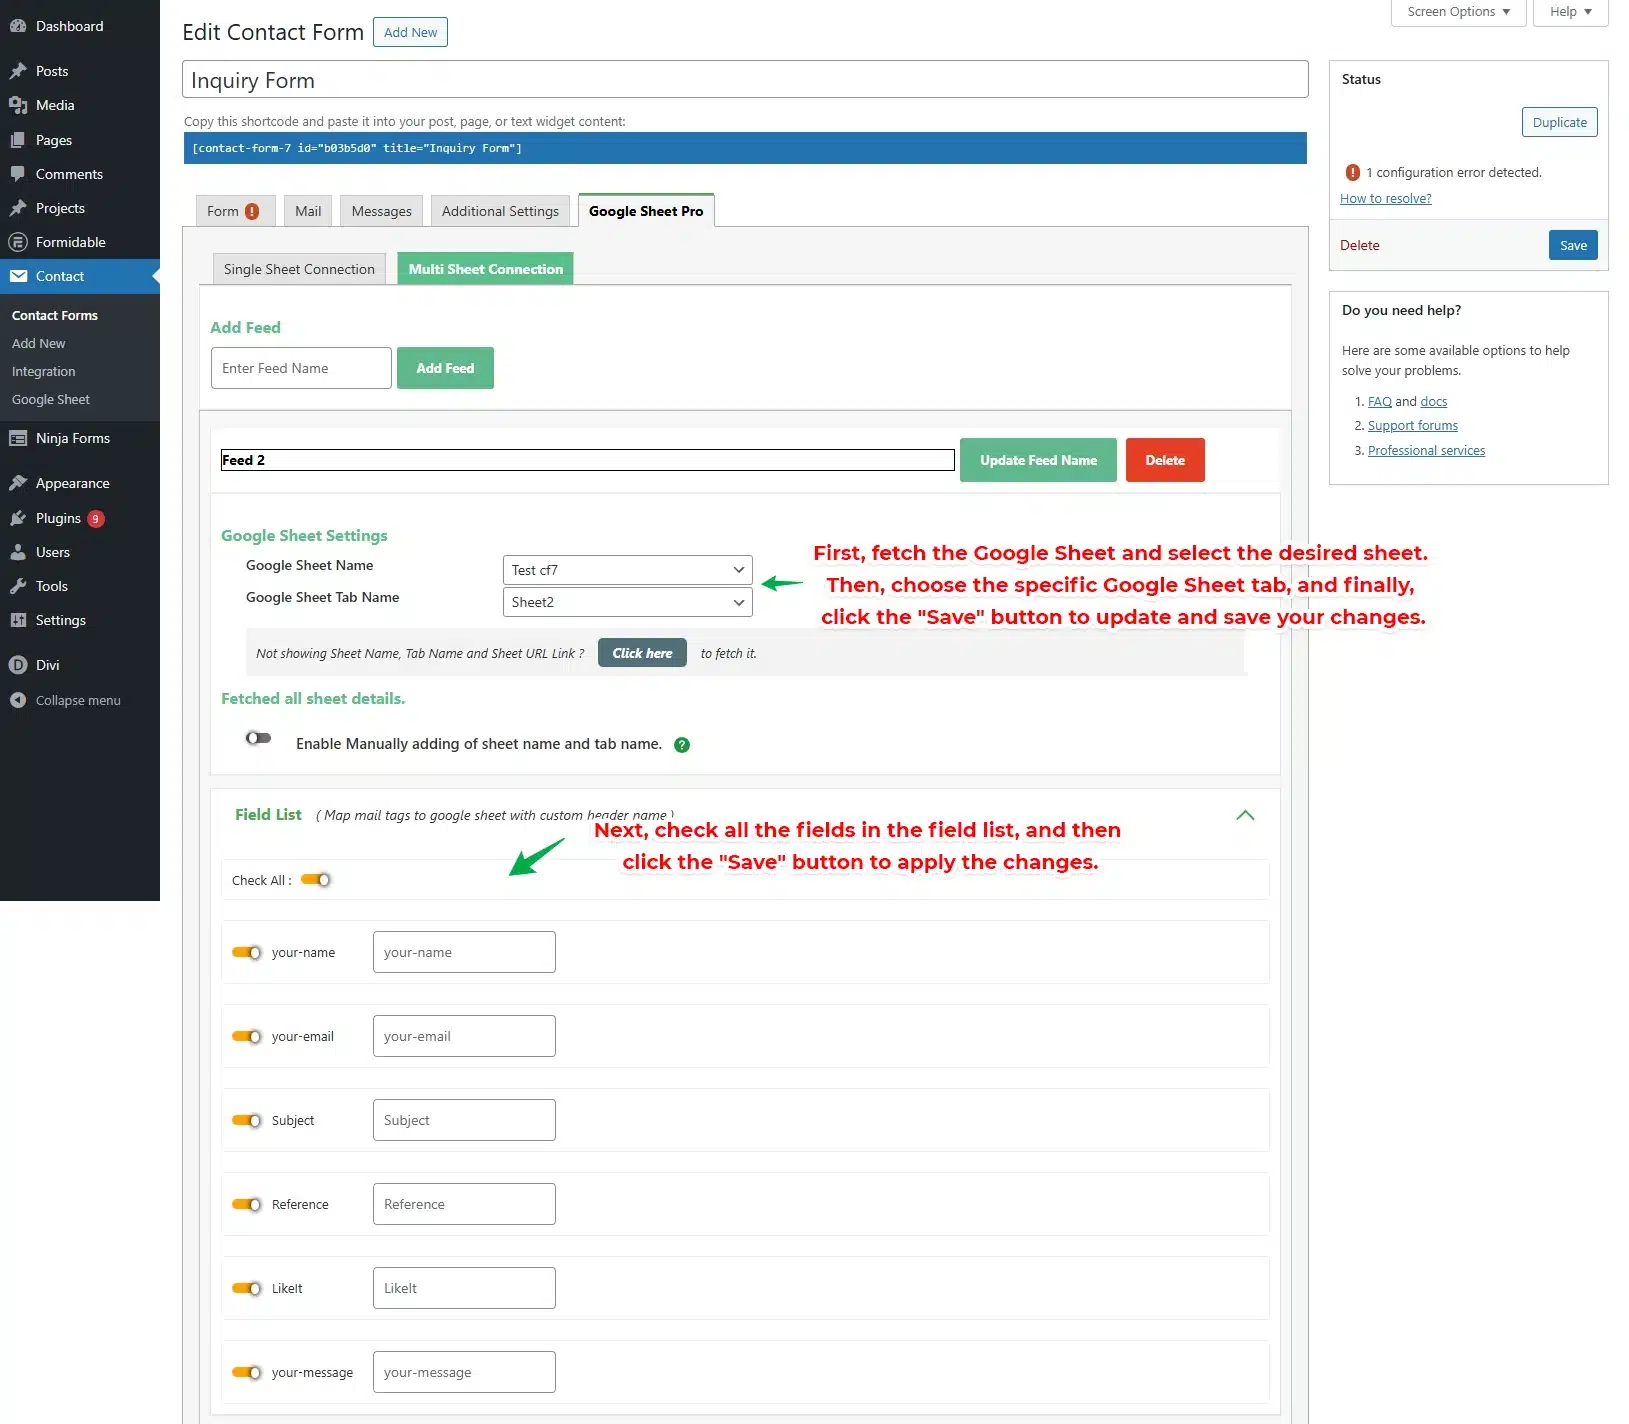Viewport: 1629px width, 1424px height.
Task: Click the Collapse menu arrow icon
Action: point(18,700)
